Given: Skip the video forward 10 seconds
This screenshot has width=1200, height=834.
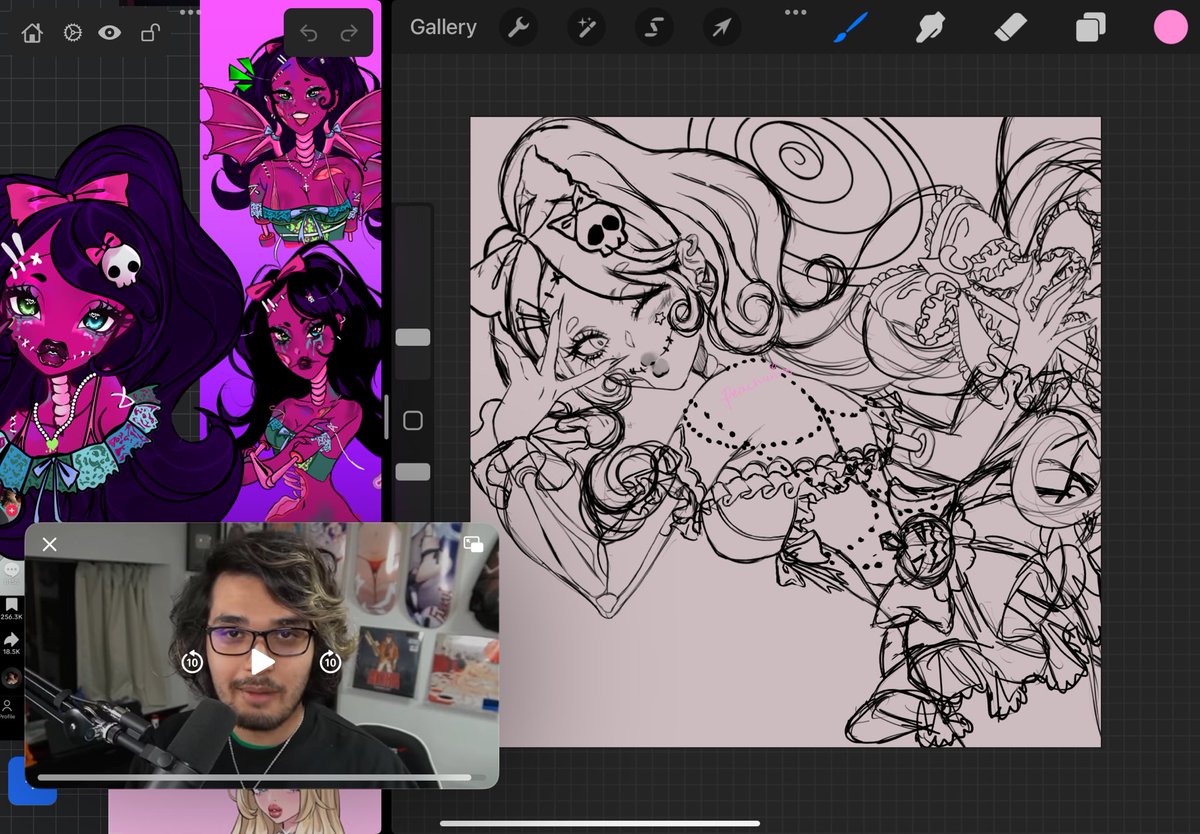Looking at the screenshot, I should 330,661.
